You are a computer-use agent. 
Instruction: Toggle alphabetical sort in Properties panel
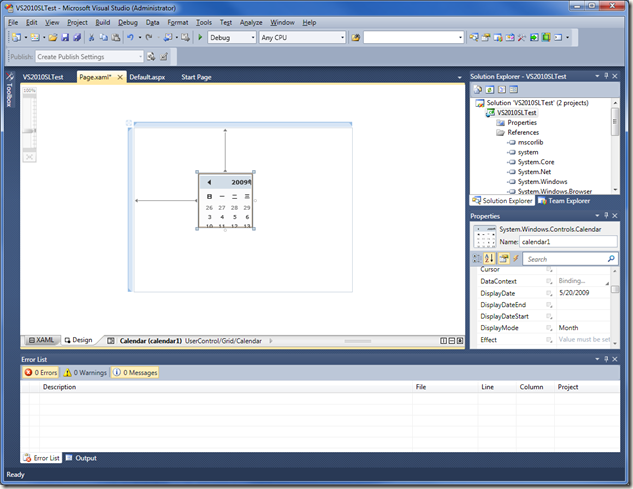489,258
